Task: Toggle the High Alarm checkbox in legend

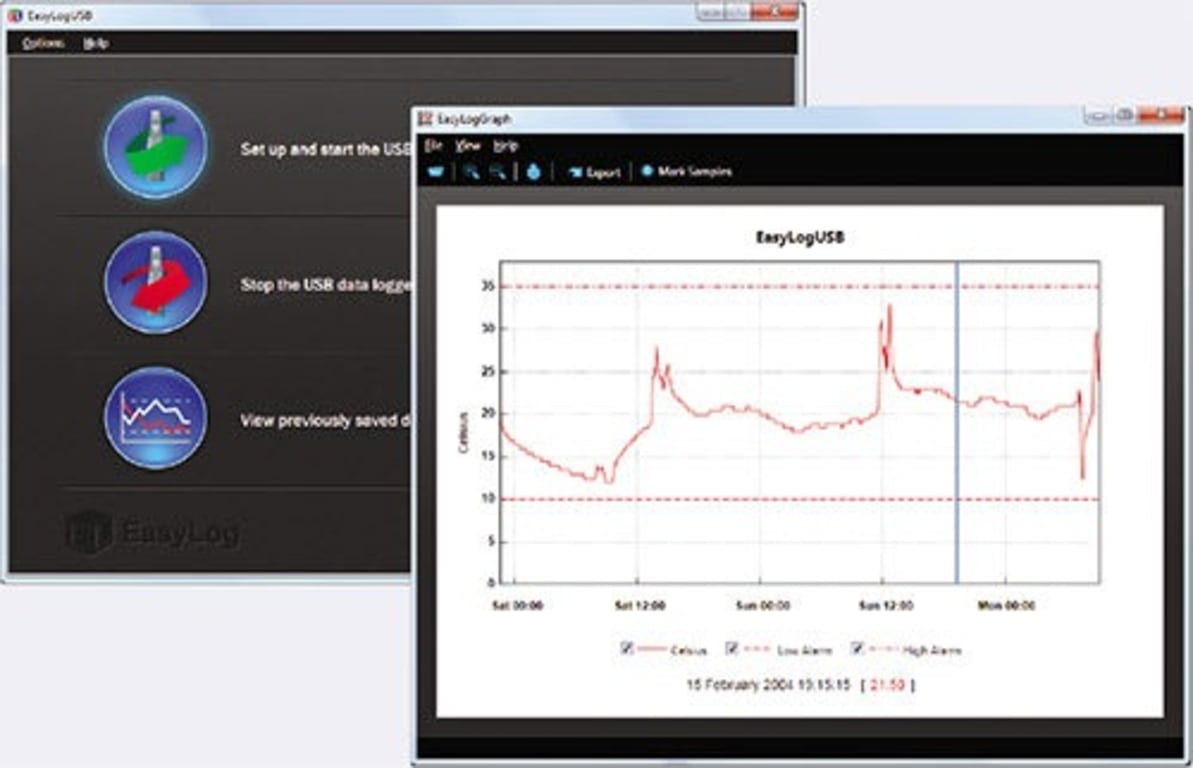Action: (857, 648)
